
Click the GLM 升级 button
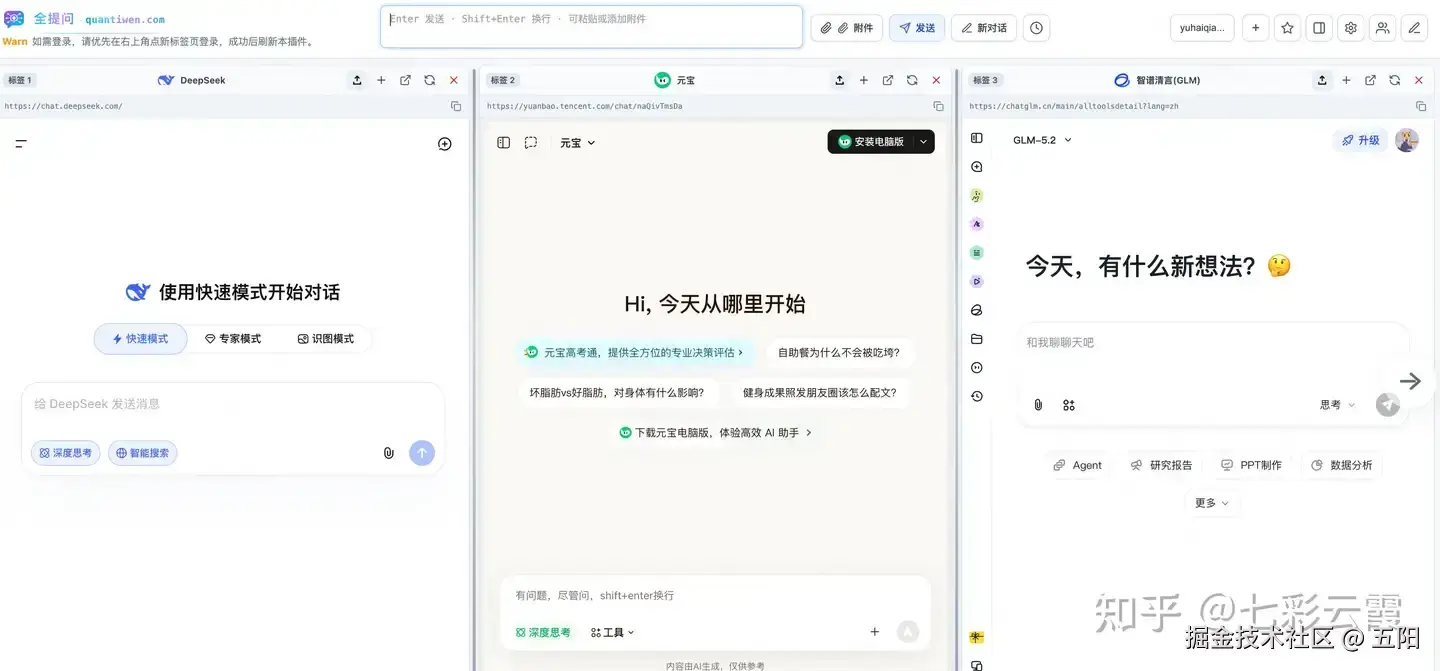1361,140
